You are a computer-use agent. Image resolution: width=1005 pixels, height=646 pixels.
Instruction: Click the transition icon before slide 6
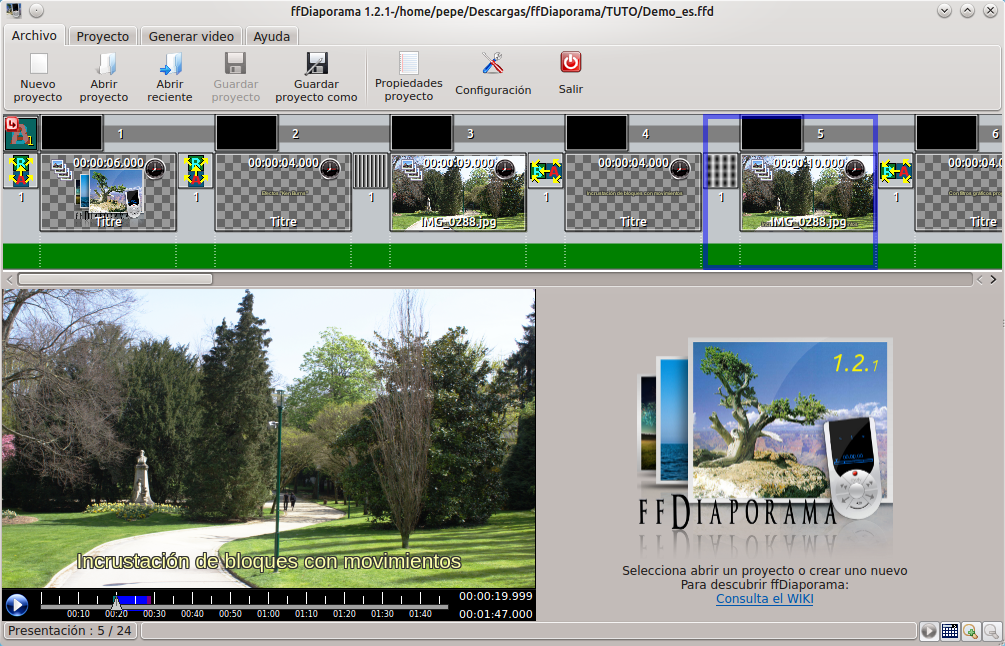[x=896, y=171]
